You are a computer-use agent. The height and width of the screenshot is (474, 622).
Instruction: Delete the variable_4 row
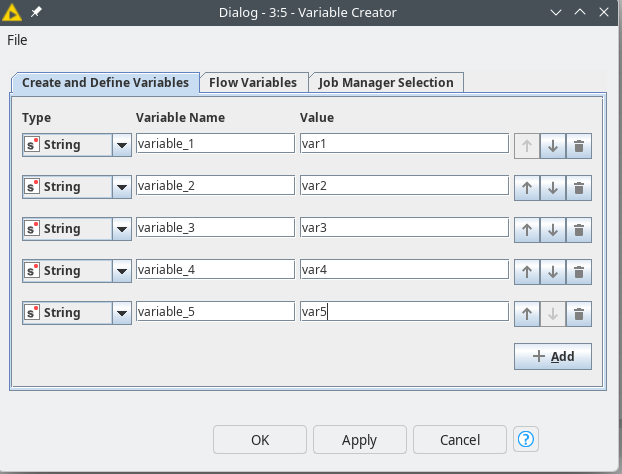tap(578, 271)
